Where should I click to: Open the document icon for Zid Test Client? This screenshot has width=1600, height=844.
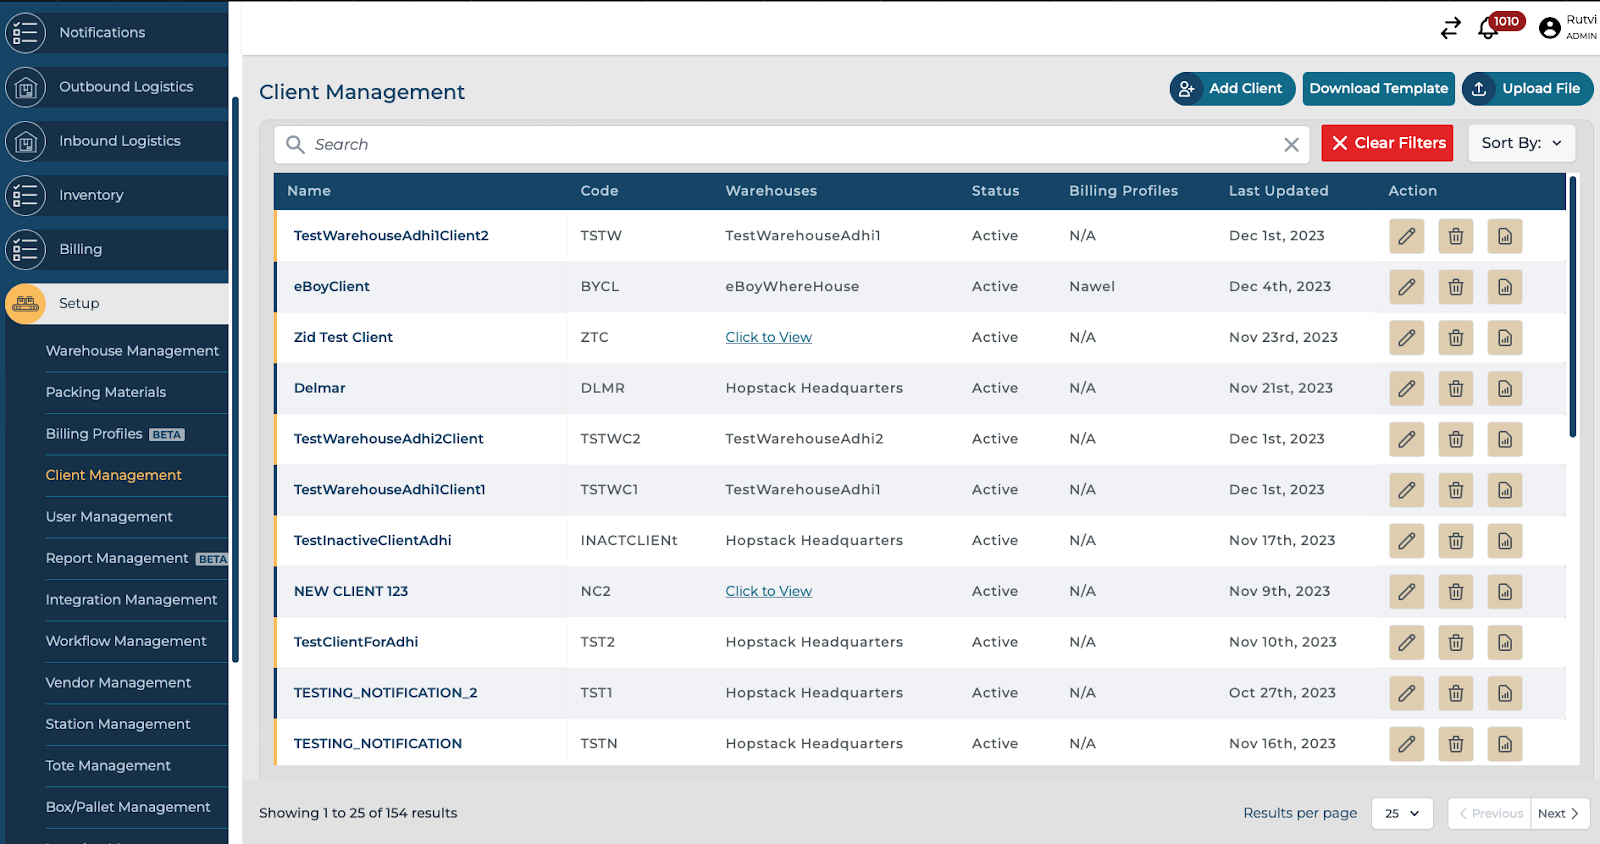[x=1504, y=338]
